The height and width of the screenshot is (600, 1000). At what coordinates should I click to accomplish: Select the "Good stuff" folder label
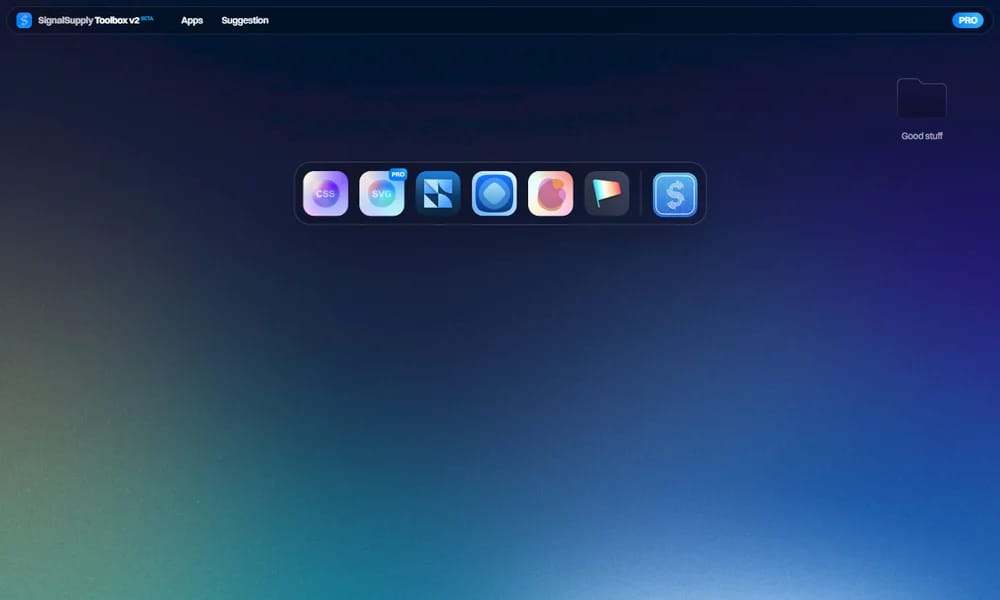point(922,136)
